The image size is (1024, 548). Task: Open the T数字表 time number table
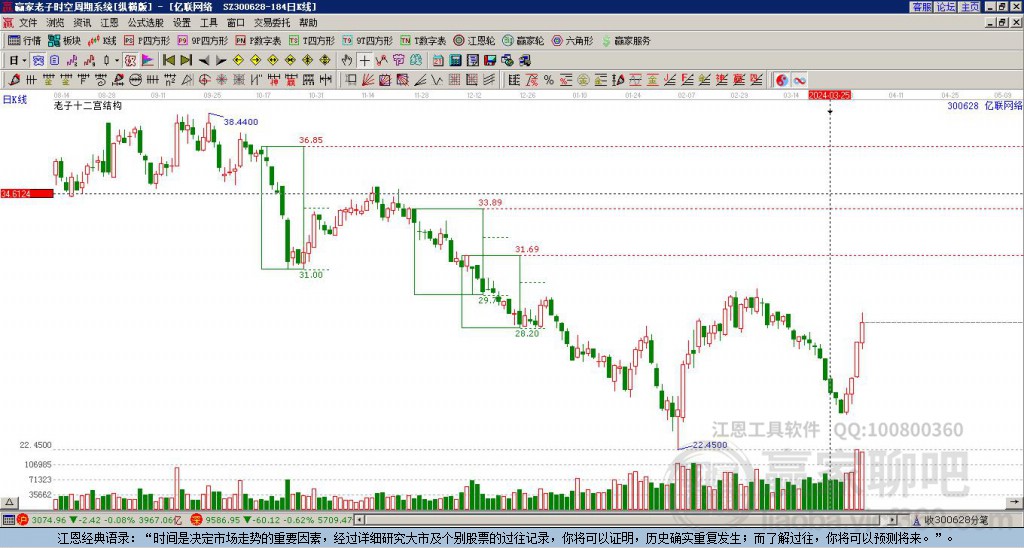[x=423, y=40]
